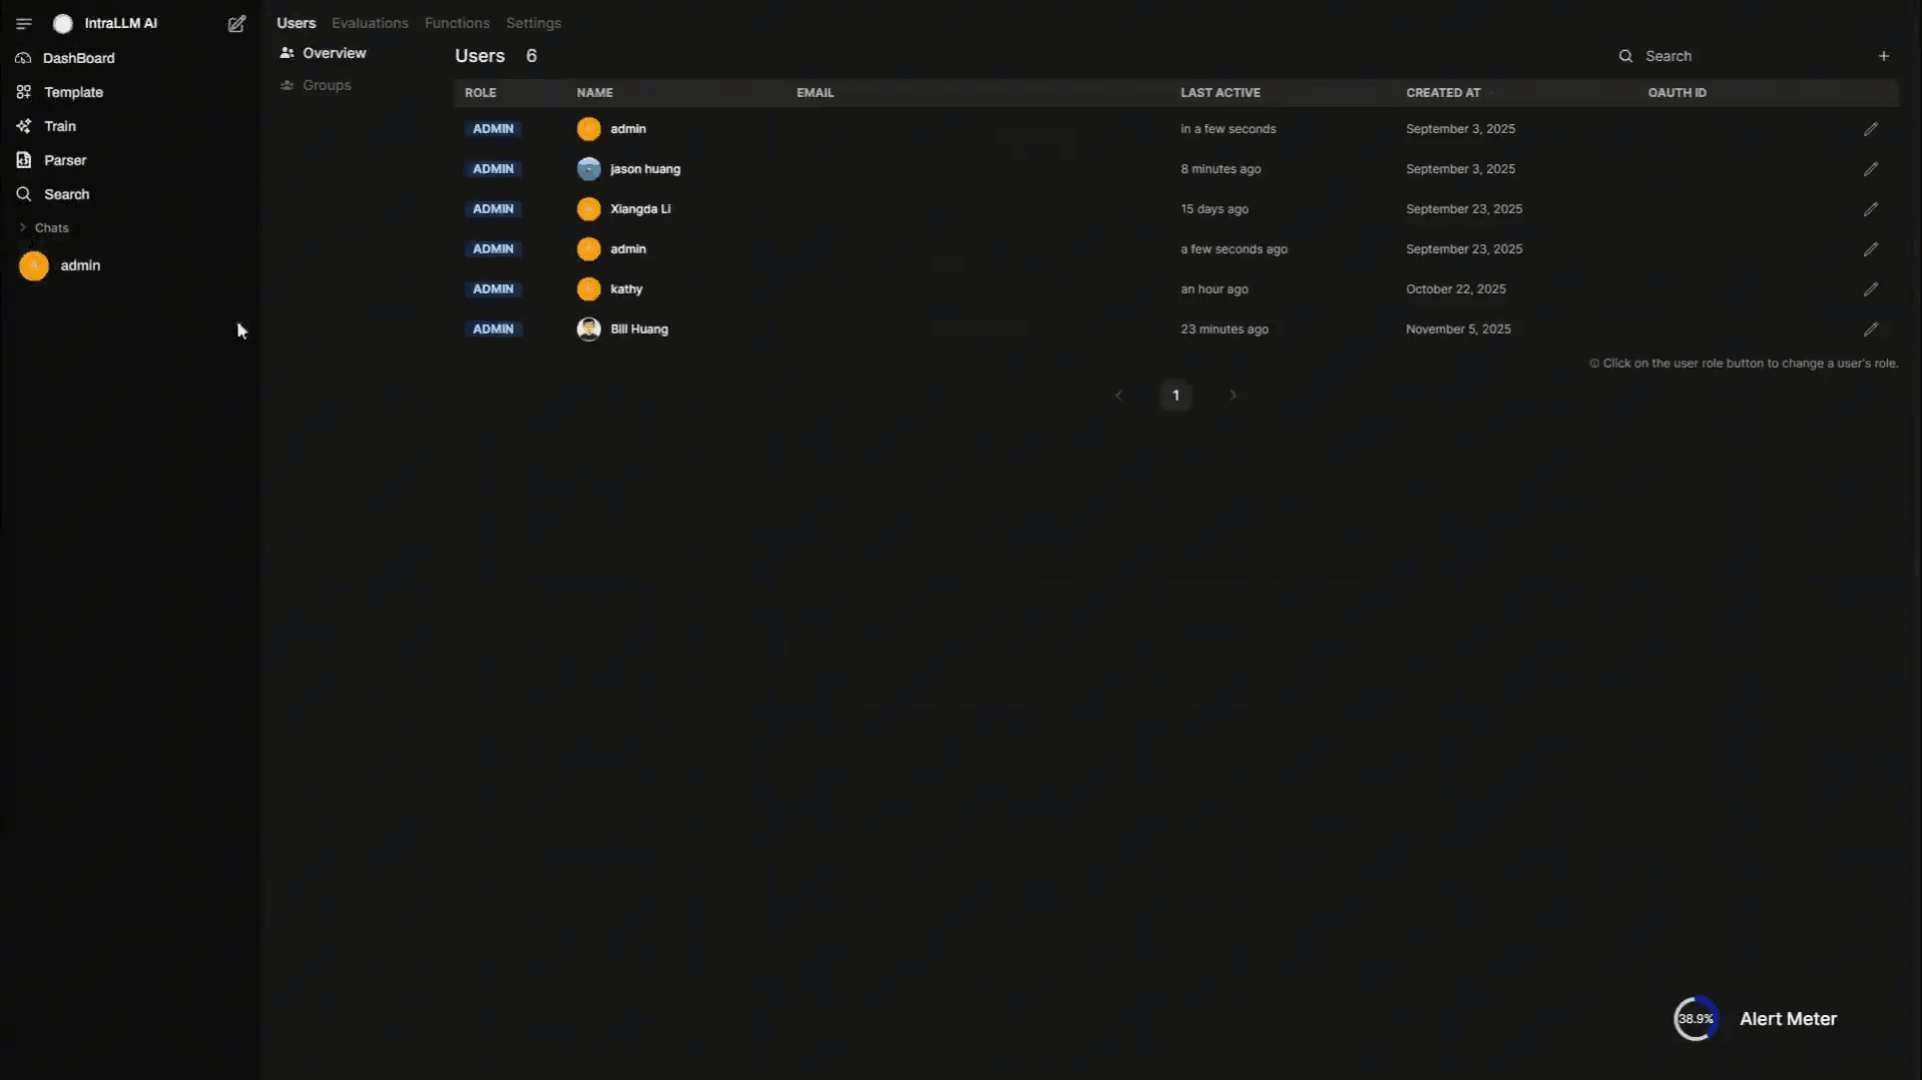The width and height of the screenshot is (1922, 1080).
Task: Expand the Chats section
Action: pyautogui.click(x=44, y=228)
